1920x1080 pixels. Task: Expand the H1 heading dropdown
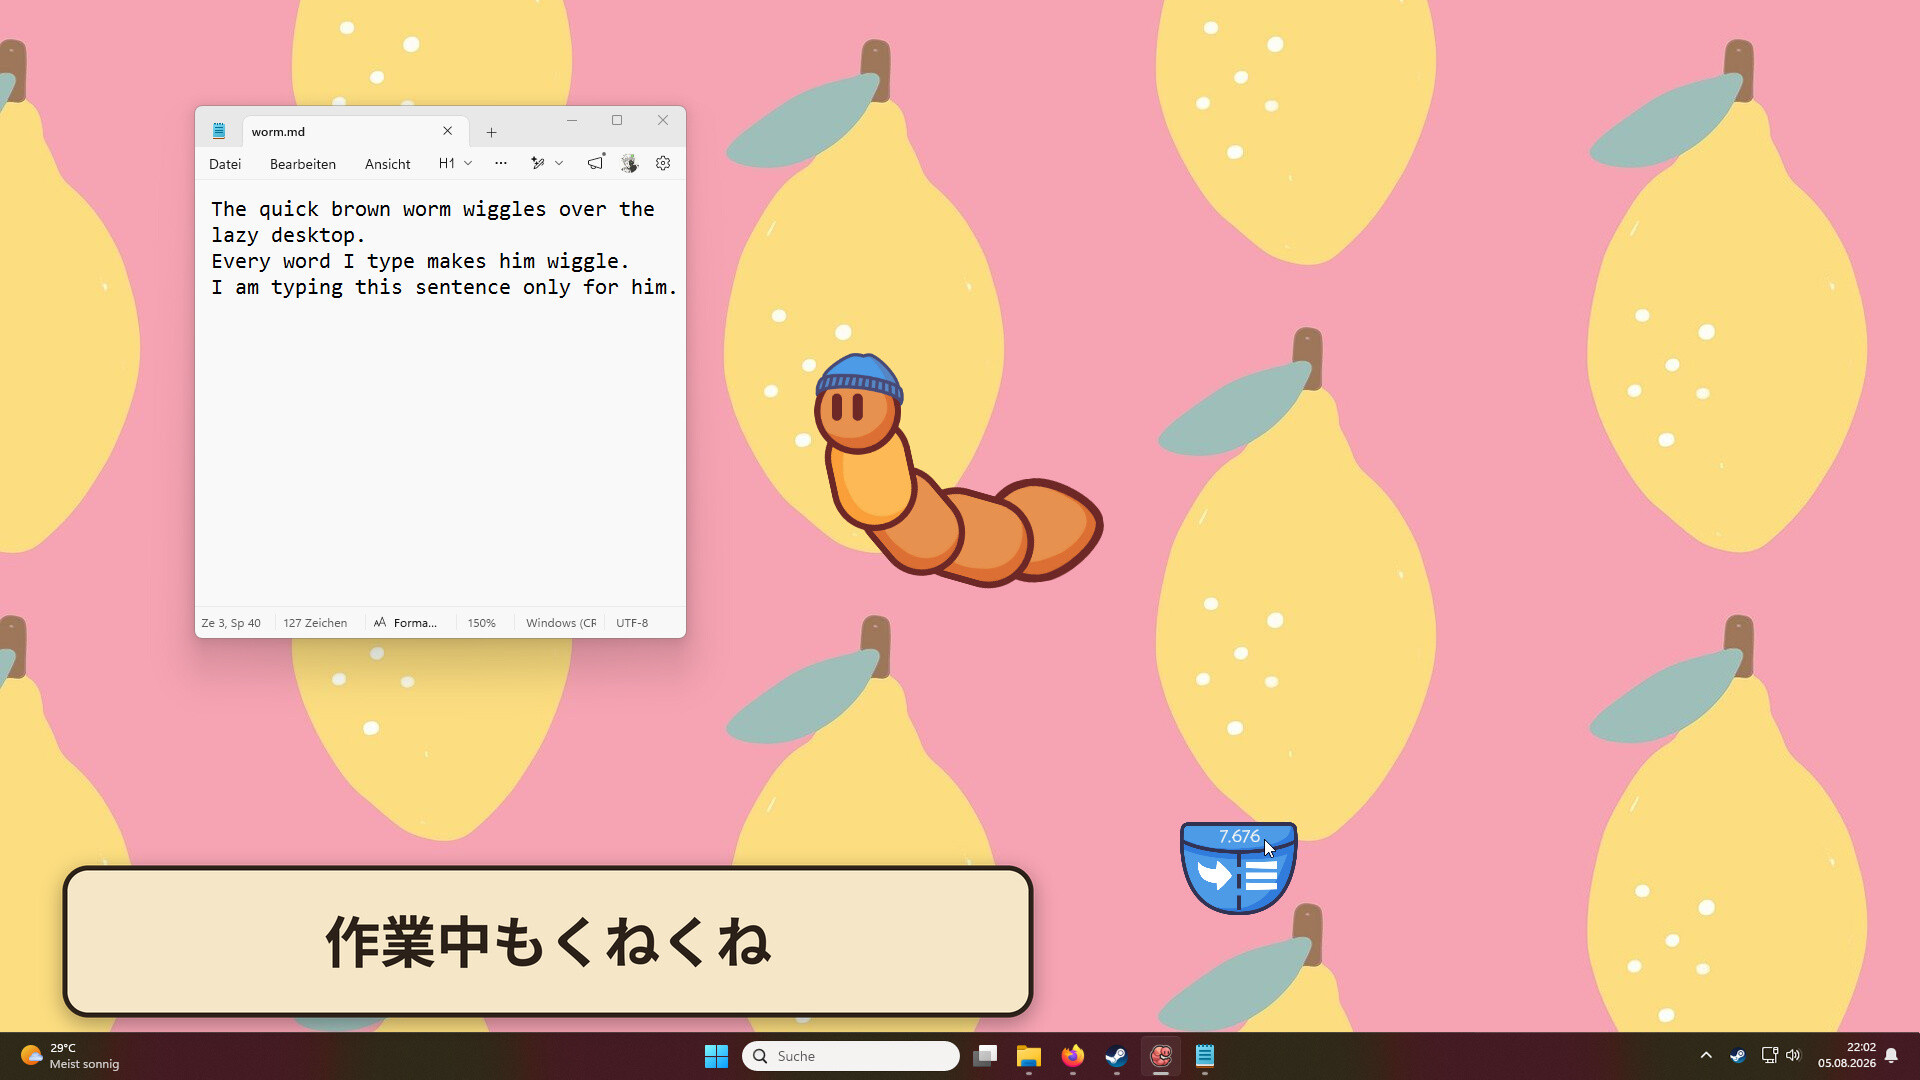pos(455,163)
